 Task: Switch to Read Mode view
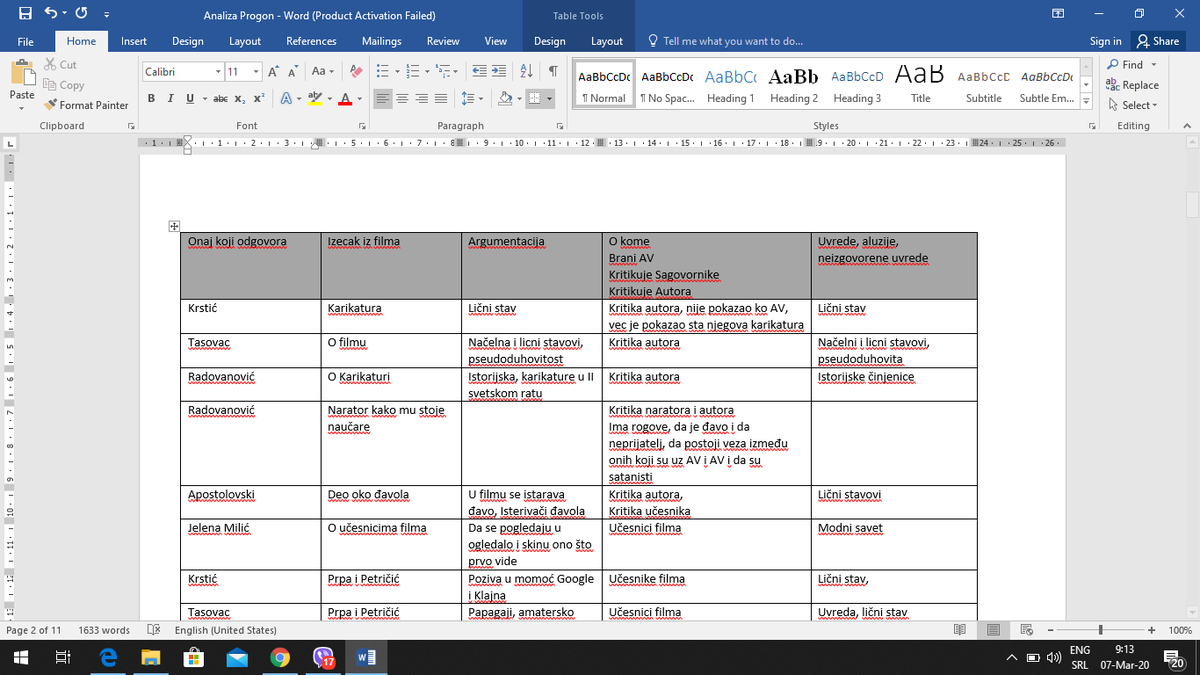click(x=960, y=630)
